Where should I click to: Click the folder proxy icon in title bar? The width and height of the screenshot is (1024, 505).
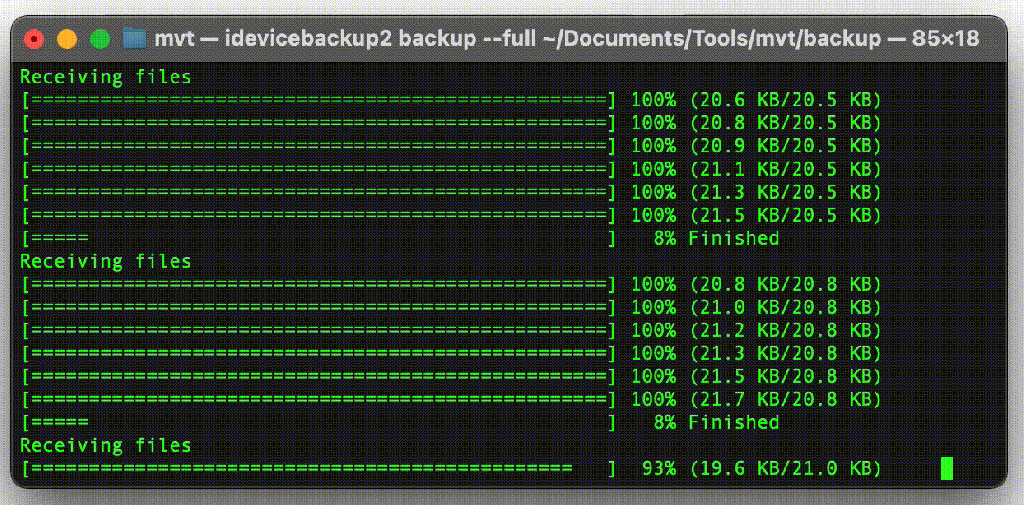pyautogui.click(x=135, y=39)
